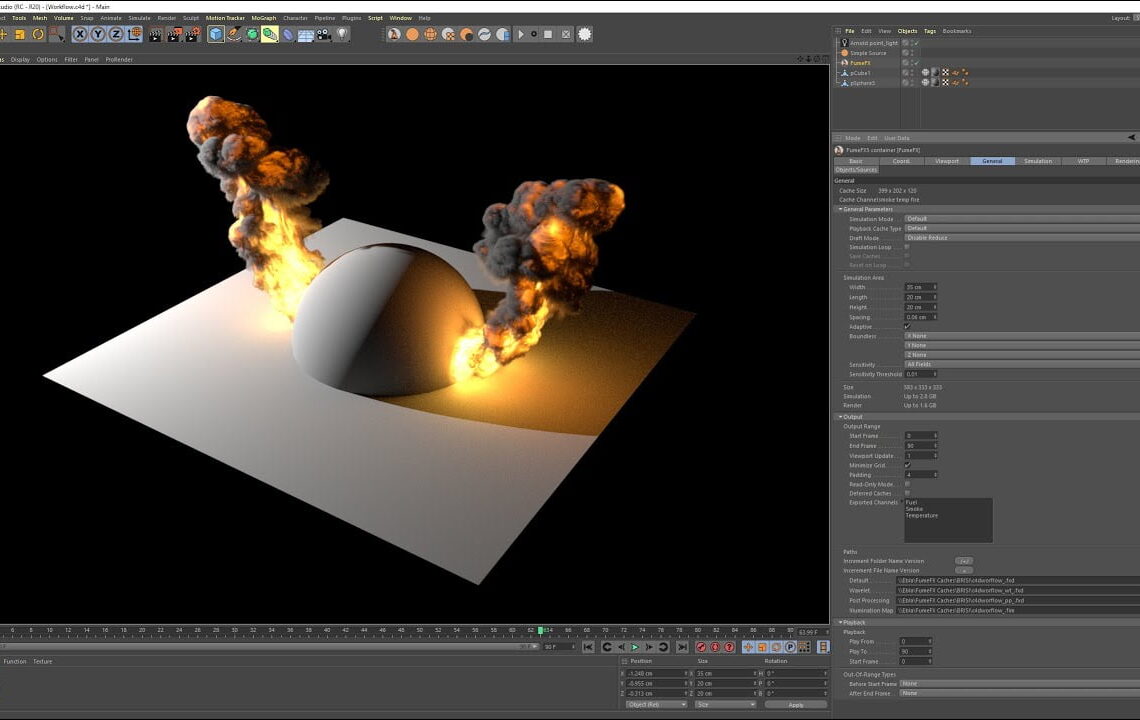This screenshot has height=720, width=1140.
Task: Click the Simple Source icon in the Objects panel
Action: click(844, 52)
